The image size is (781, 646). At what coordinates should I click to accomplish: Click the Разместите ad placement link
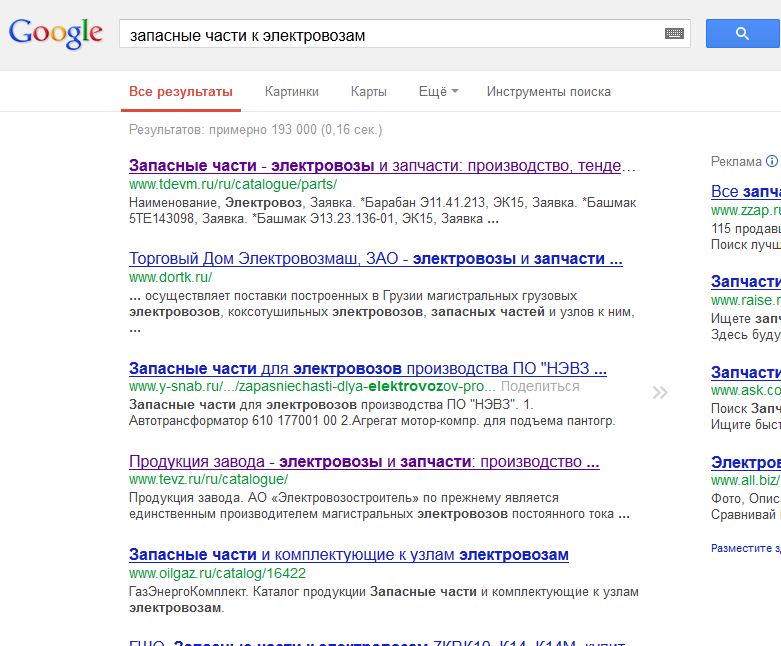pyautogui.click(x=746, y=548)
